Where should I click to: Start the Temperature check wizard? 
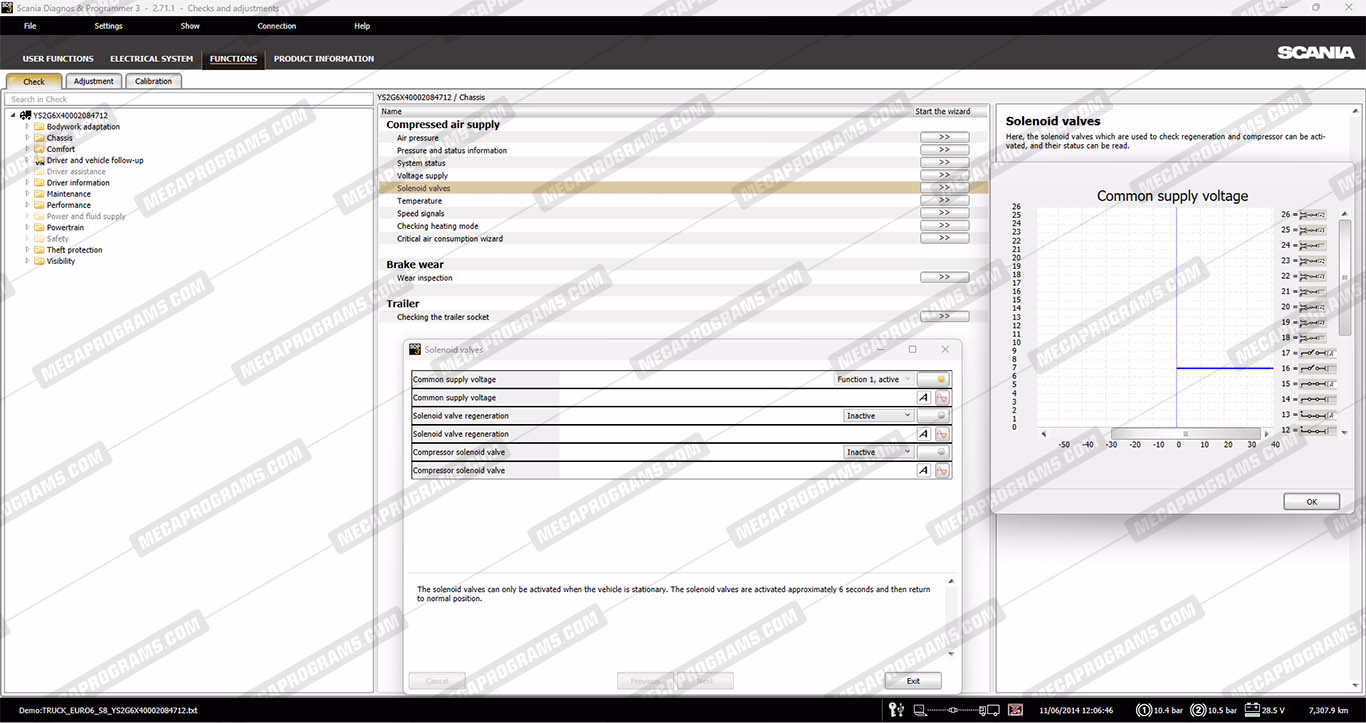944,200
